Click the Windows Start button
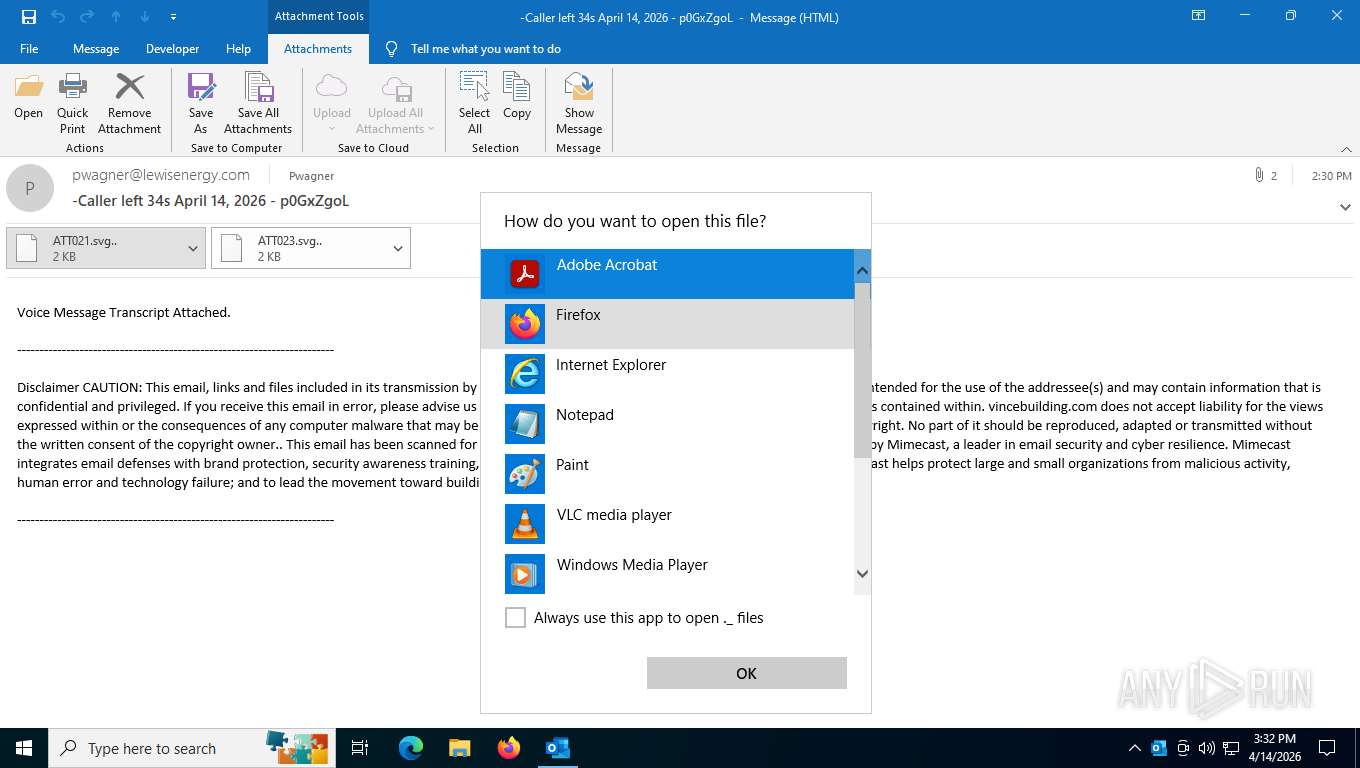Image resolution: width=1360 pixels, height=768 pixels. coord(24,748)
